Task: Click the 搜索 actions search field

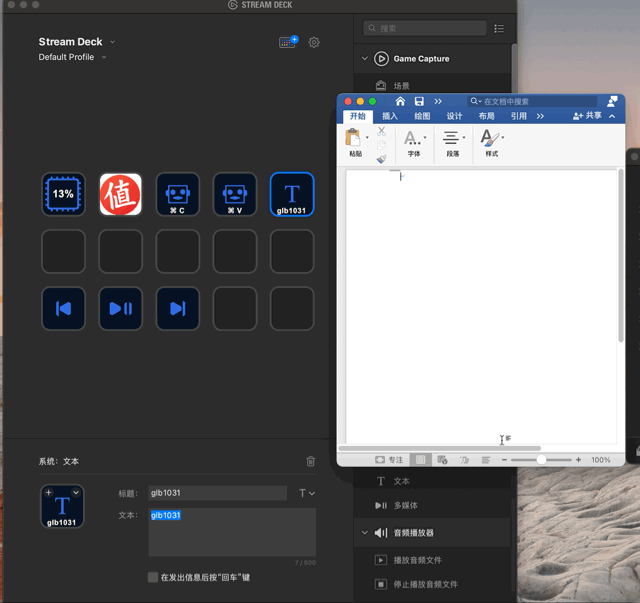Action: (425, 28)
